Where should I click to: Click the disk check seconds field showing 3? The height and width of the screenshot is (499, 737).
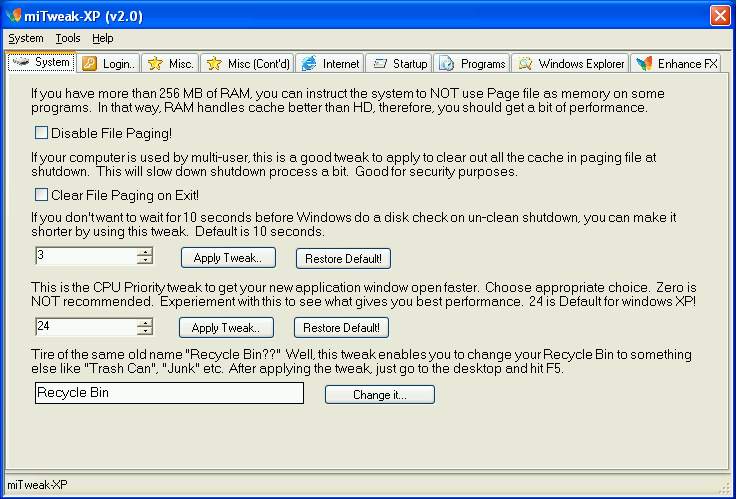[86, 256]
